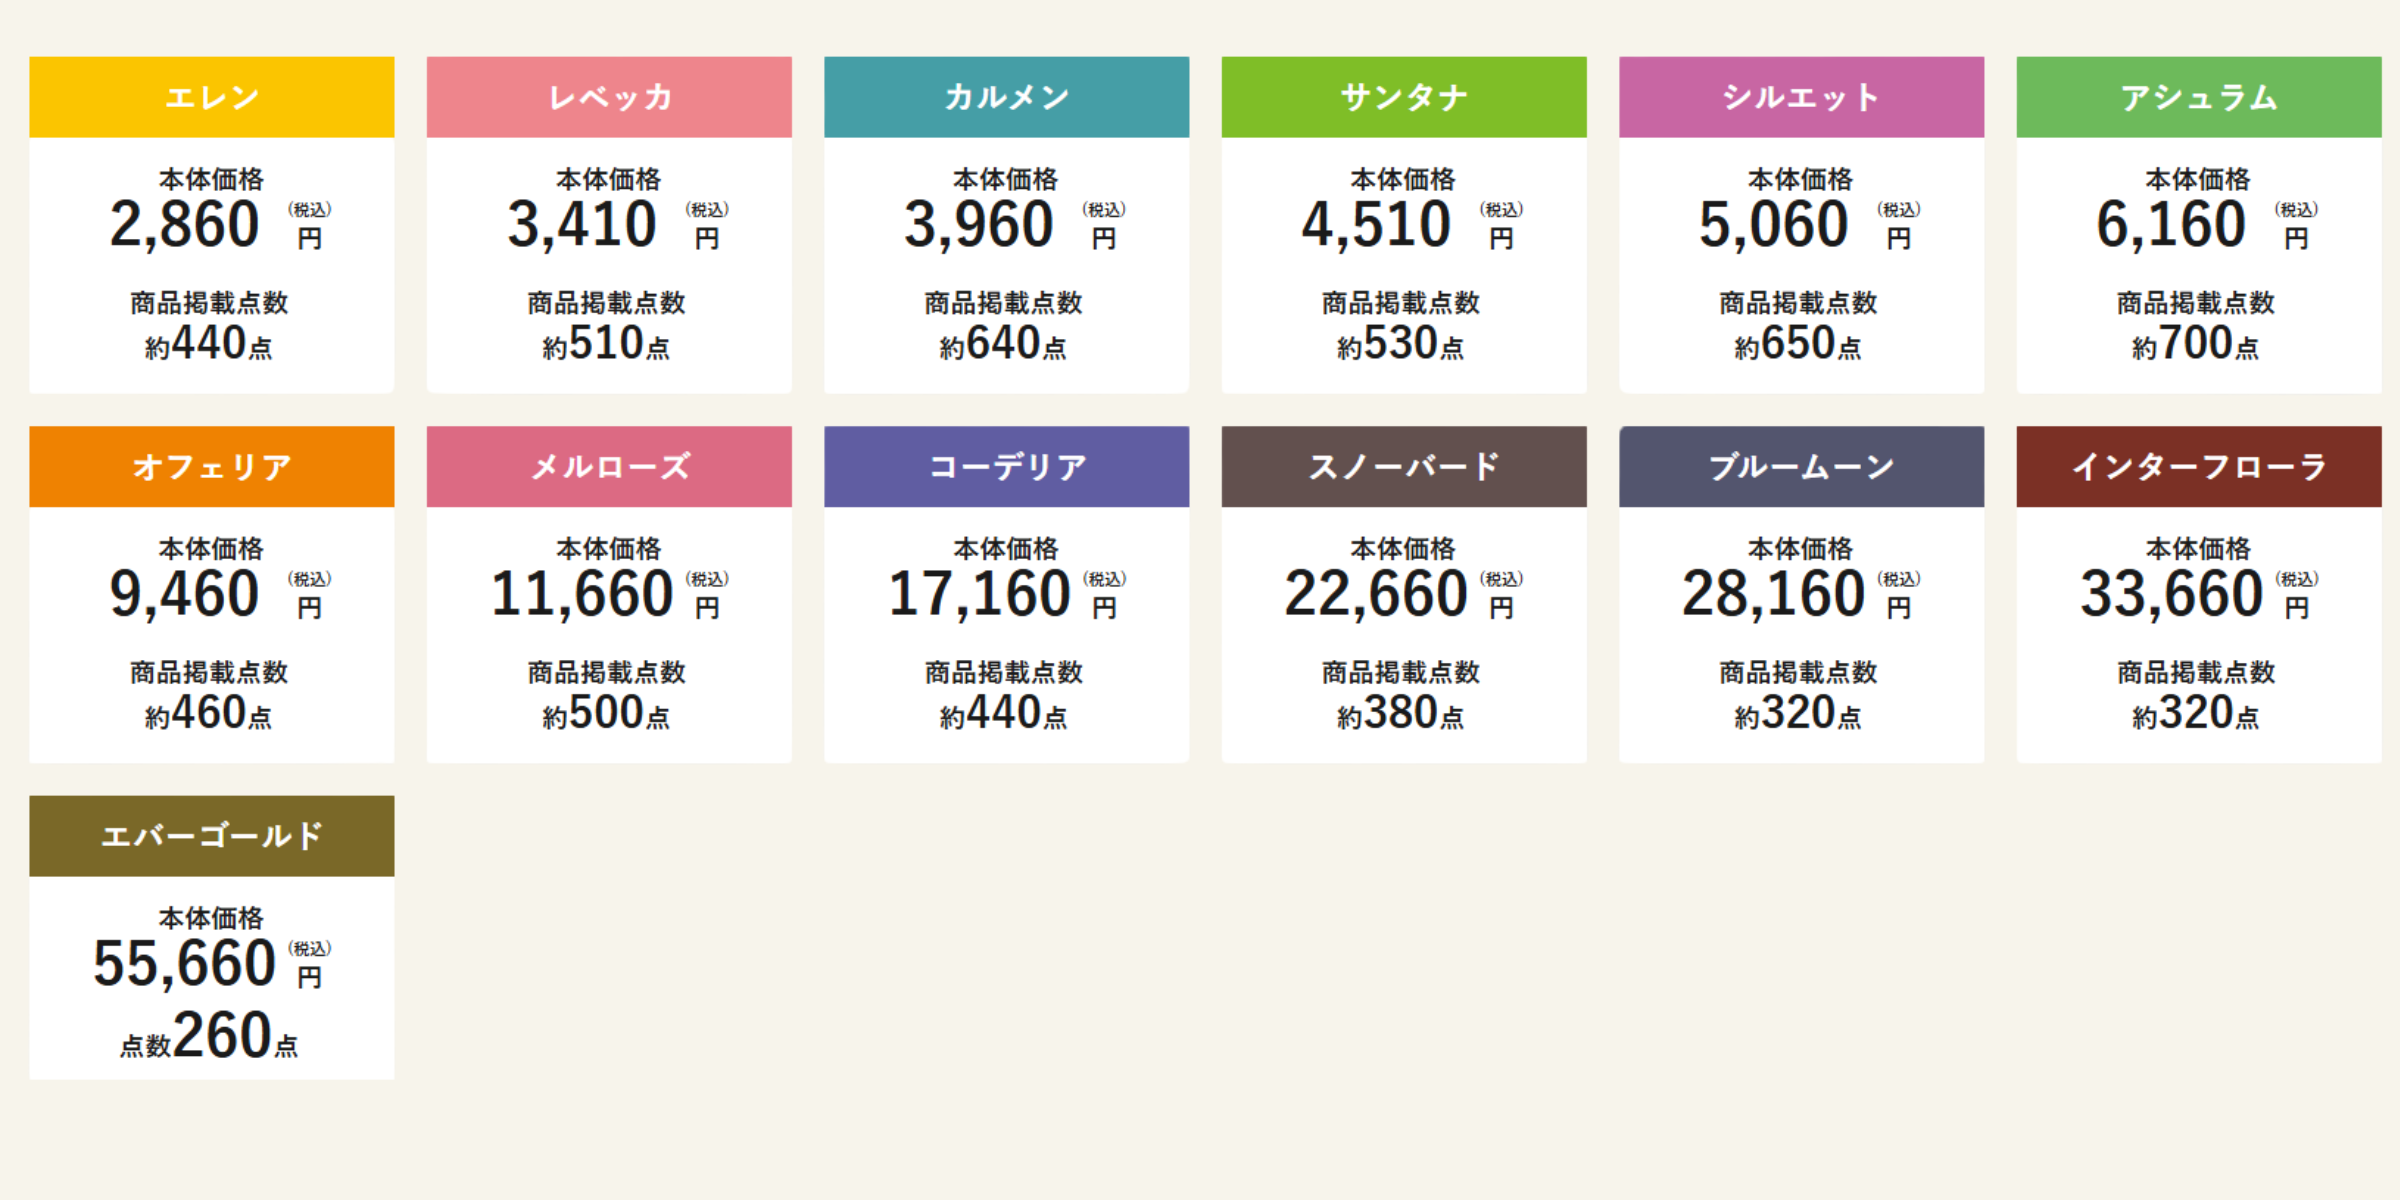Open the スノーバード brown header
Image resolution: width=2400 pixels, height=1200 pixels.
(1404, 466)
